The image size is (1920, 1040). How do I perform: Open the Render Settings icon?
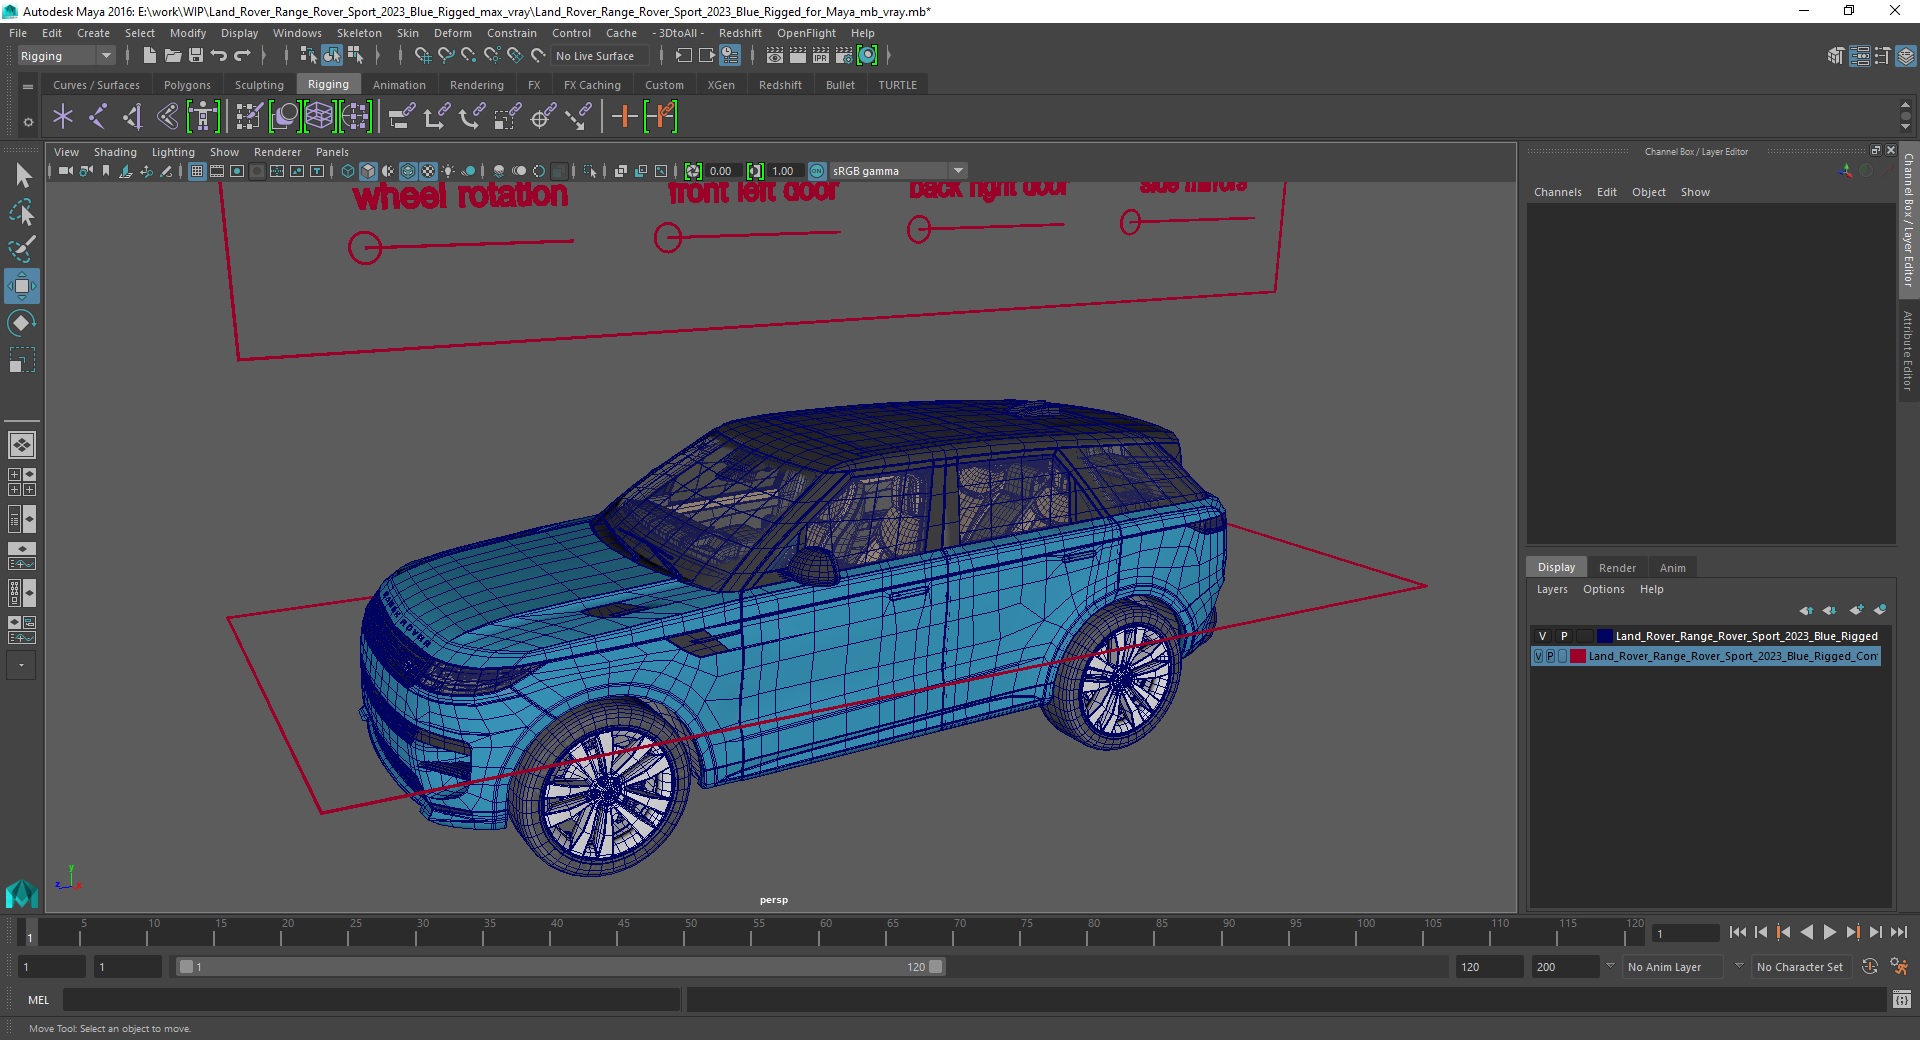pos(844,56)
